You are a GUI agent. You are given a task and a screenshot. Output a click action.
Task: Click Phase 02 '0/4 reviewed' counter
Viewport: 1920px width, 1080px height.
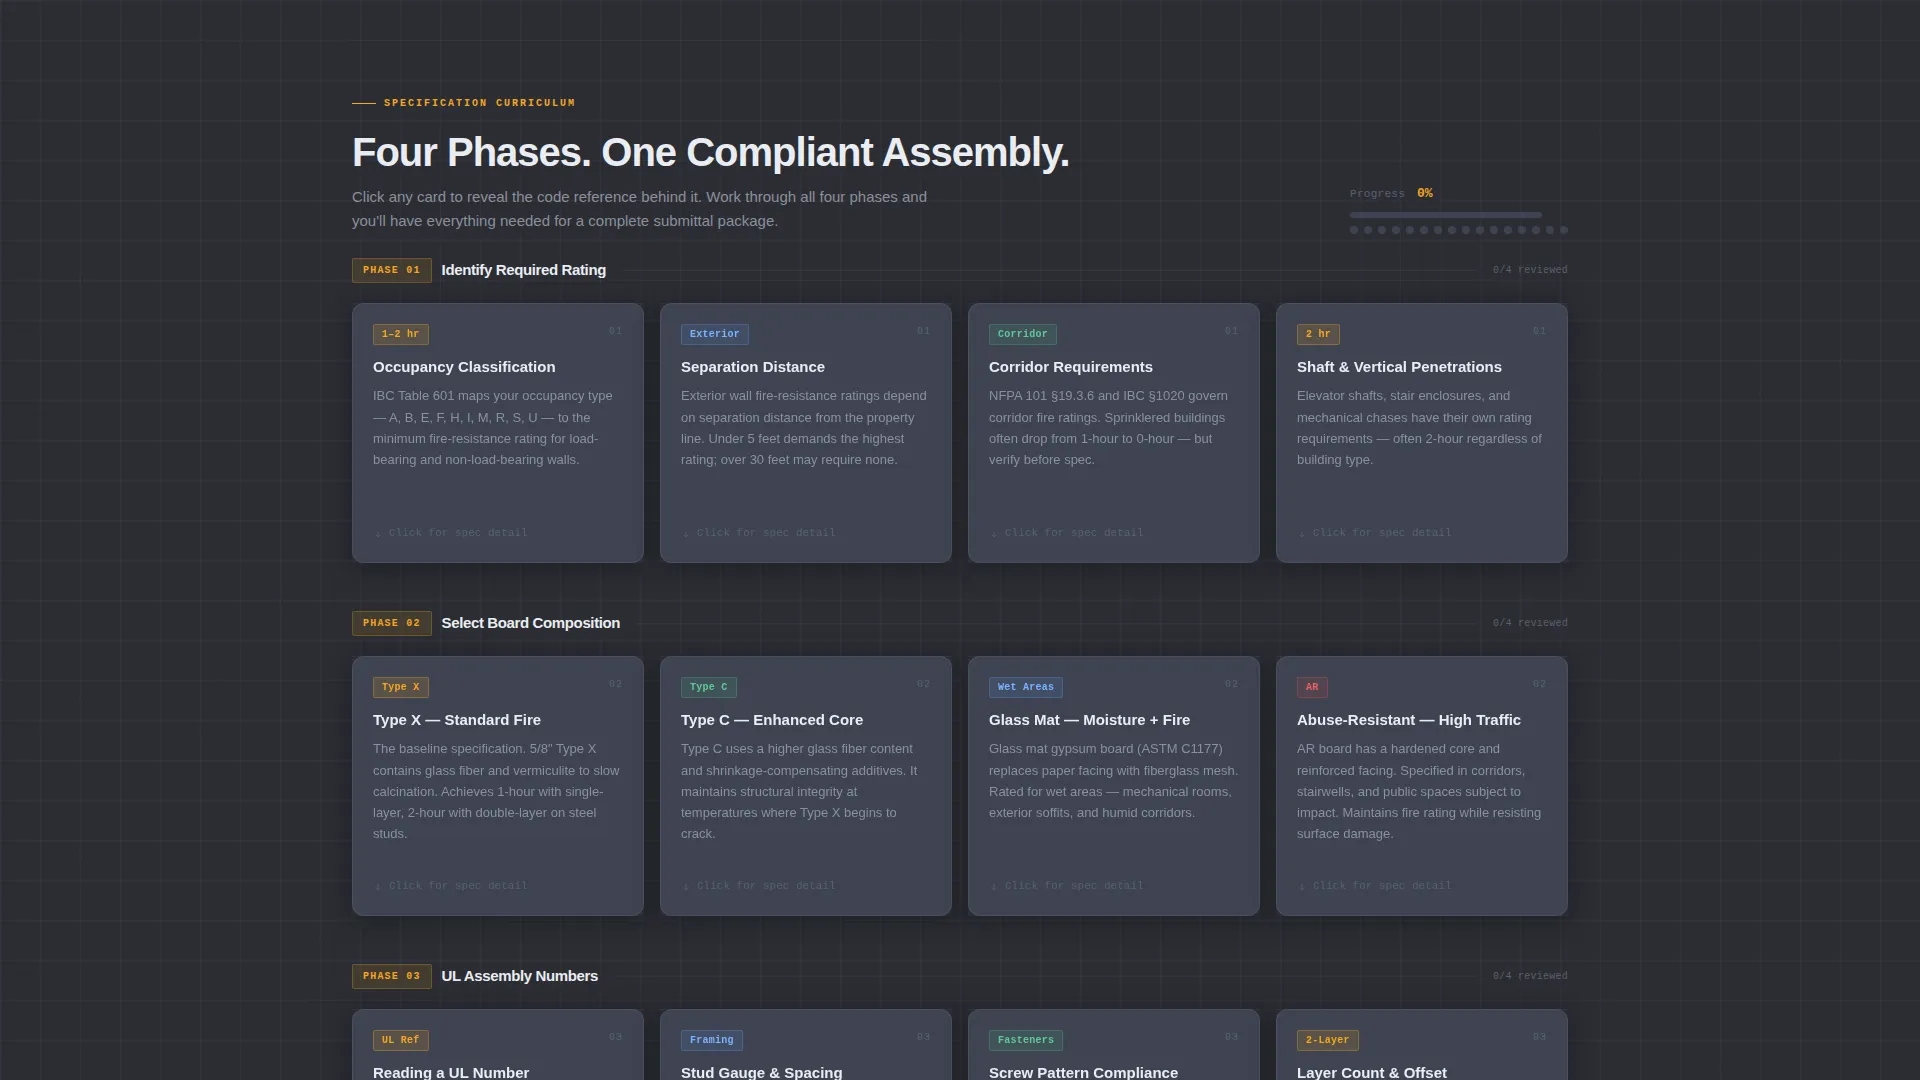(x=1530, y=623)
